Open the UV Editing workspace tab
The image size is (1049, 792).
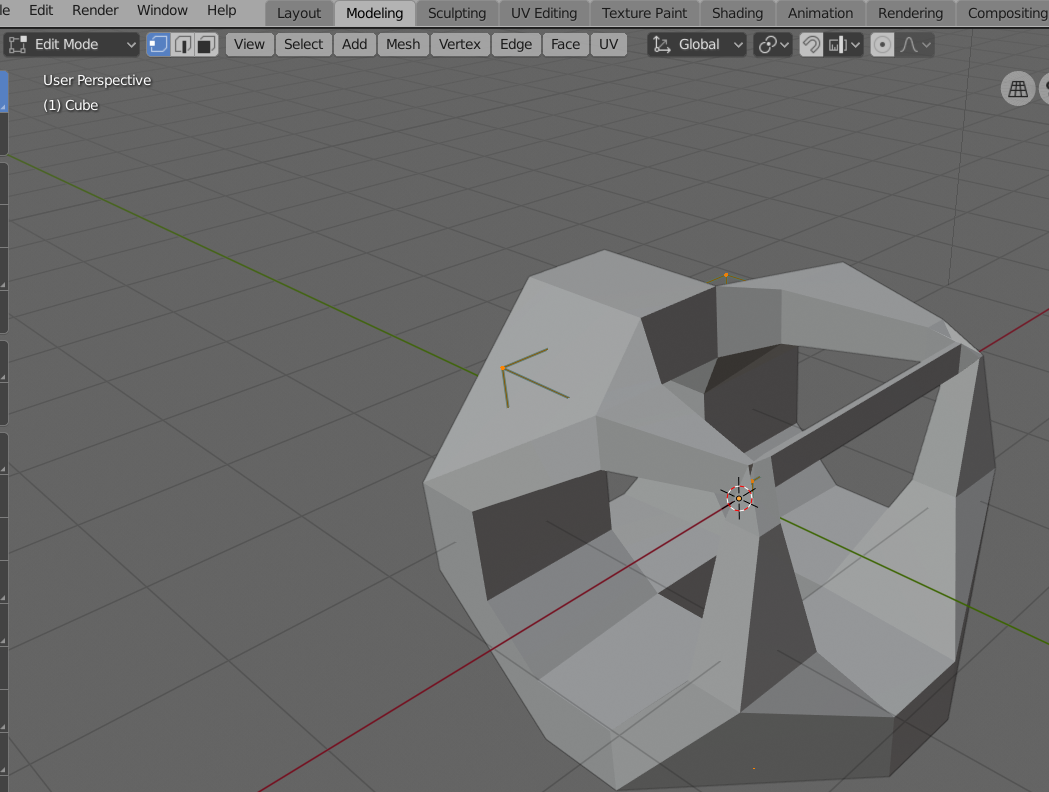544,13
